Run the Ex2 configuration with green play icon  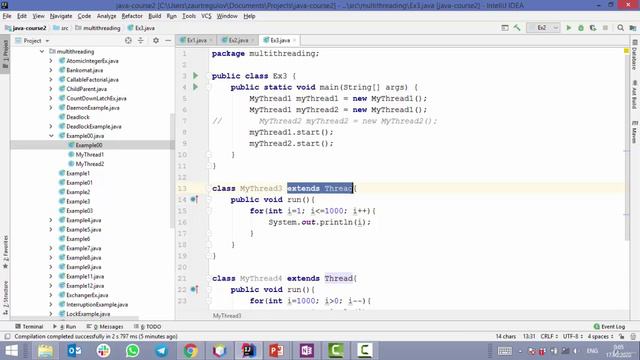[x=569, y=28]
